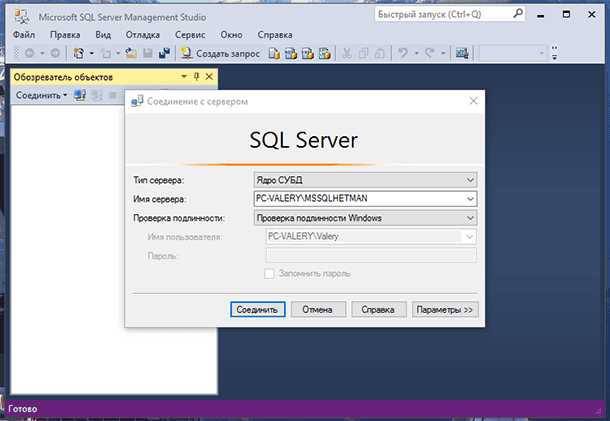Screen dimensions: 610x421
Task: Click the Параметры >> button
Action: (x=444, y=310)
